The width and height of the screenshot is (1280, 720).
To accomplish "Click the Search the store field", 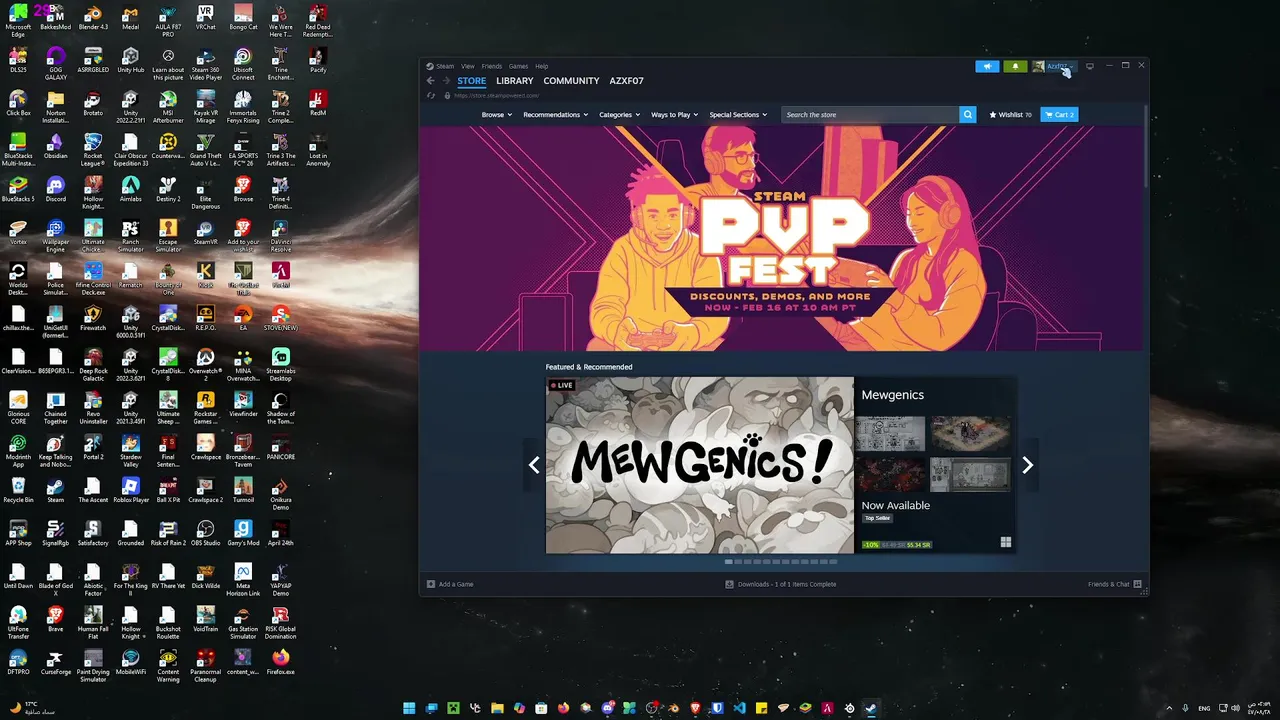I will [870, 115].
